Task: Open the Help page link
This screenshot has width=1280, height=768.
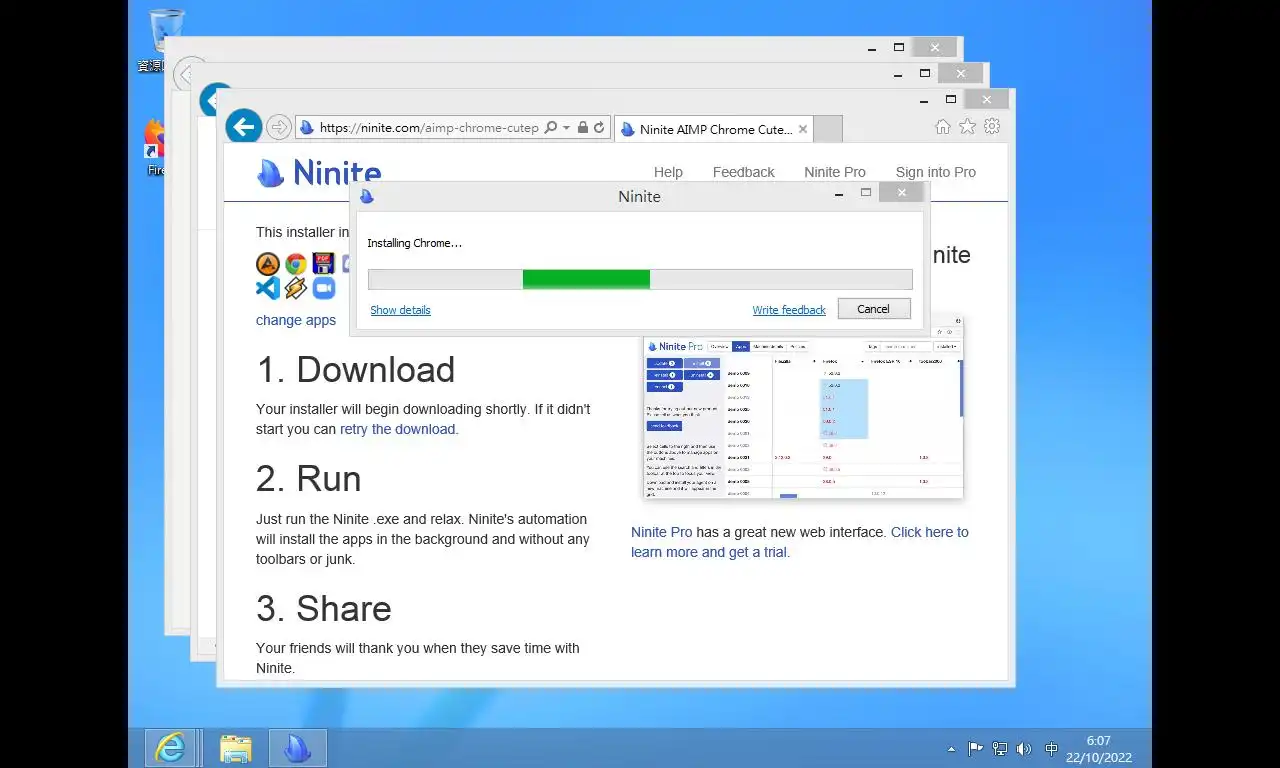Action: point(668,172)
